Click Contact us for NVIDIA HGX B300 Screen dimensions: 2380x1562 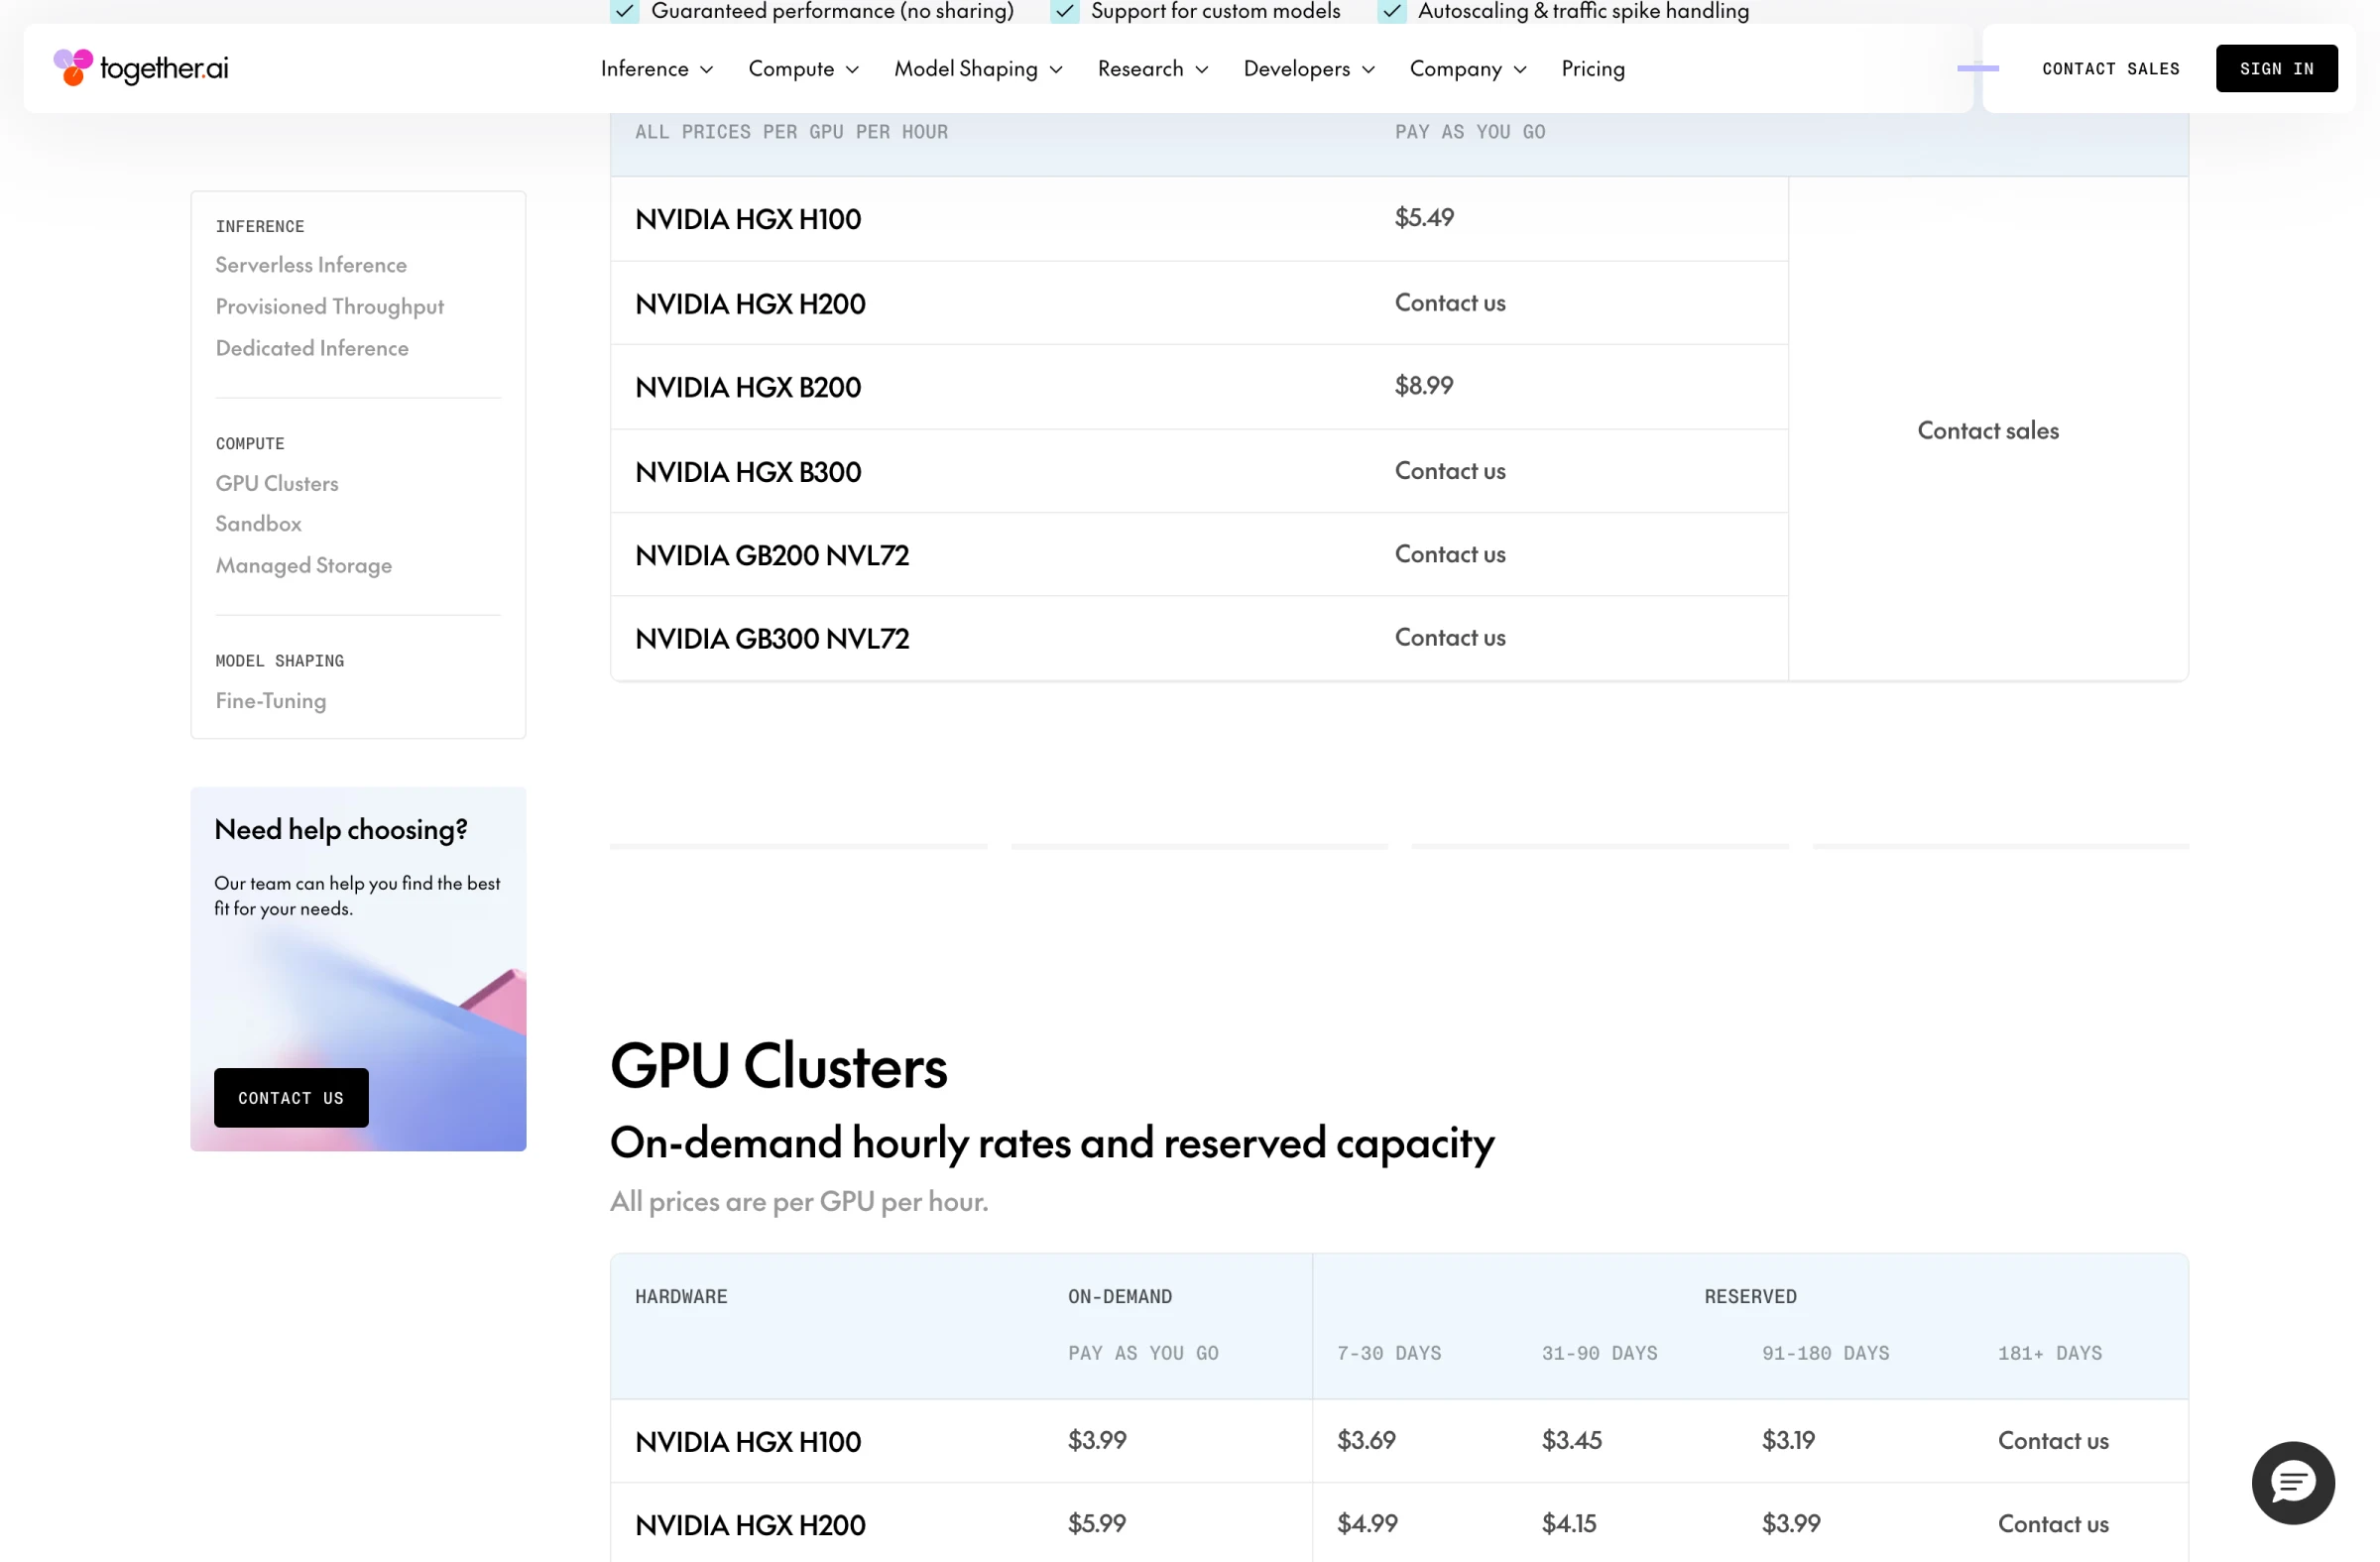tap(1450, 471)
